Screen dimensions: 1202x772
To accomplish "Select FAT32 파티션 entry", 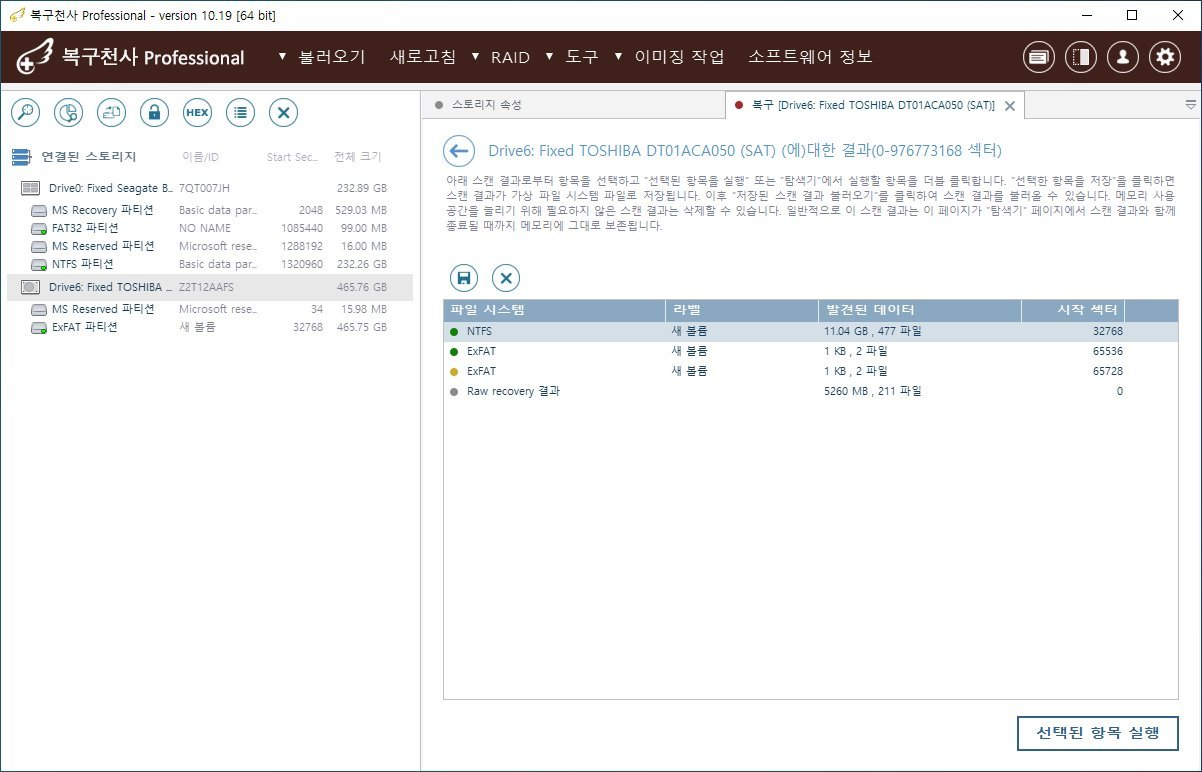I will [x=210, y=228].
